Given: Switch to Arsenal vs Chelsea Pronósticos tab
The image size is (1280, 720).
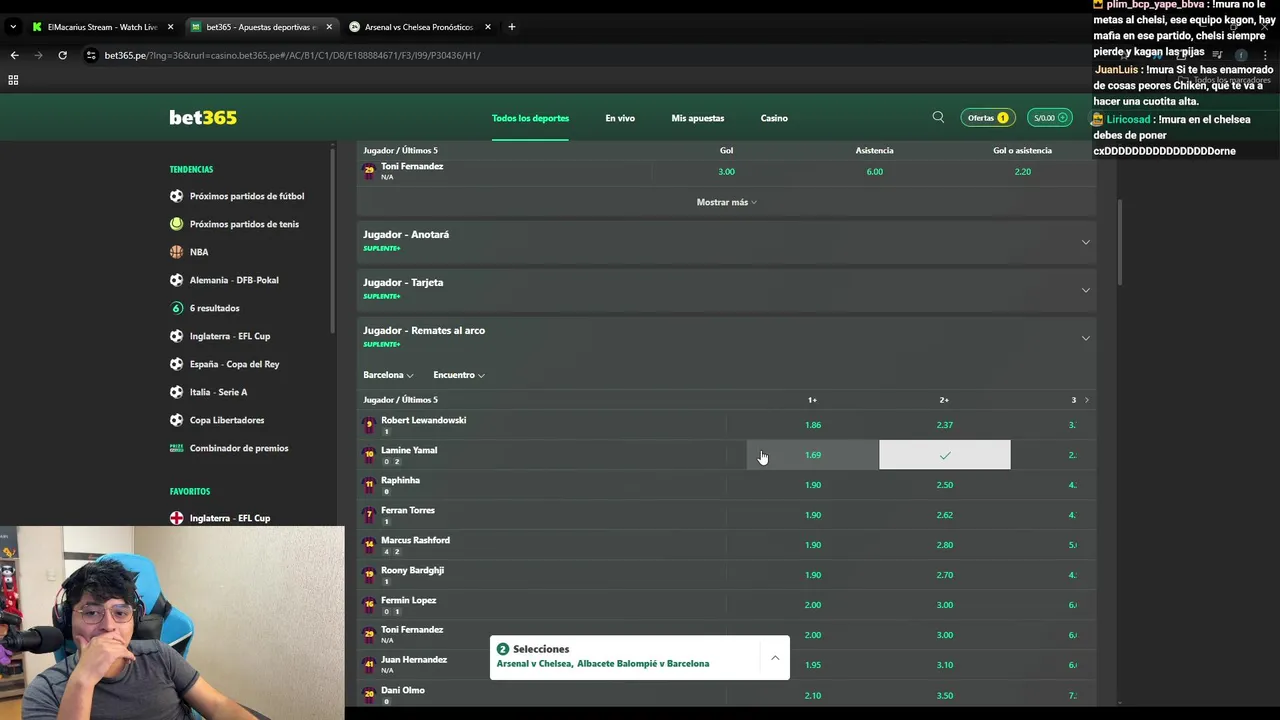Looking at the screenshot, I should tap(418, 27).
